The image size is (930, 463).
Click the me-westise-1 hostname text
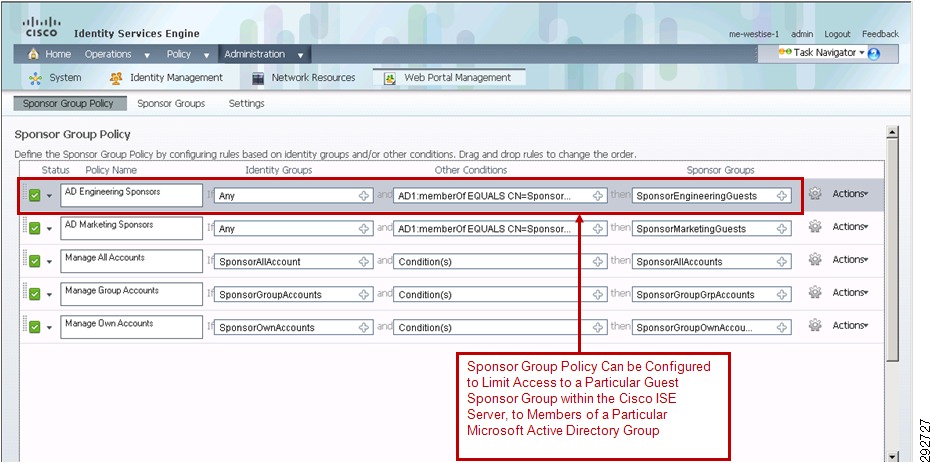coord(754,34)
